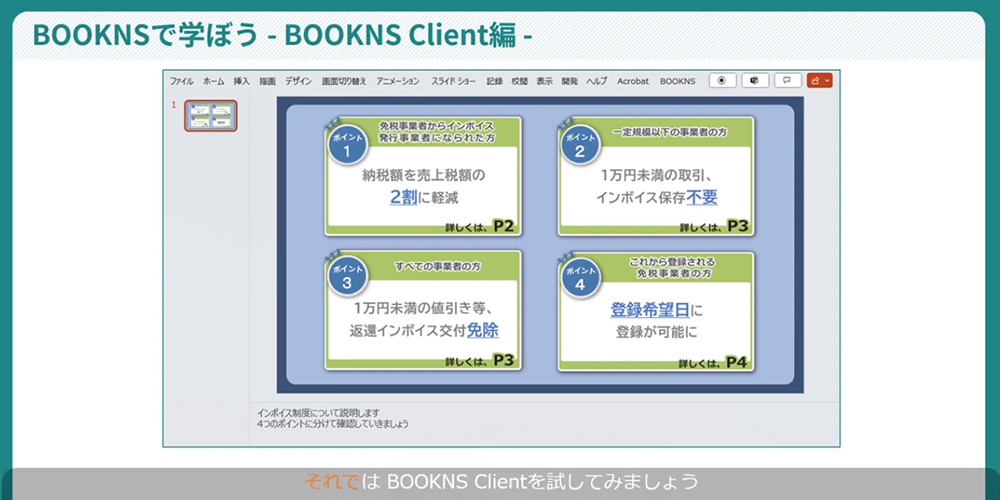Click the ポイント 3 circle badge

tap(347, 277)
